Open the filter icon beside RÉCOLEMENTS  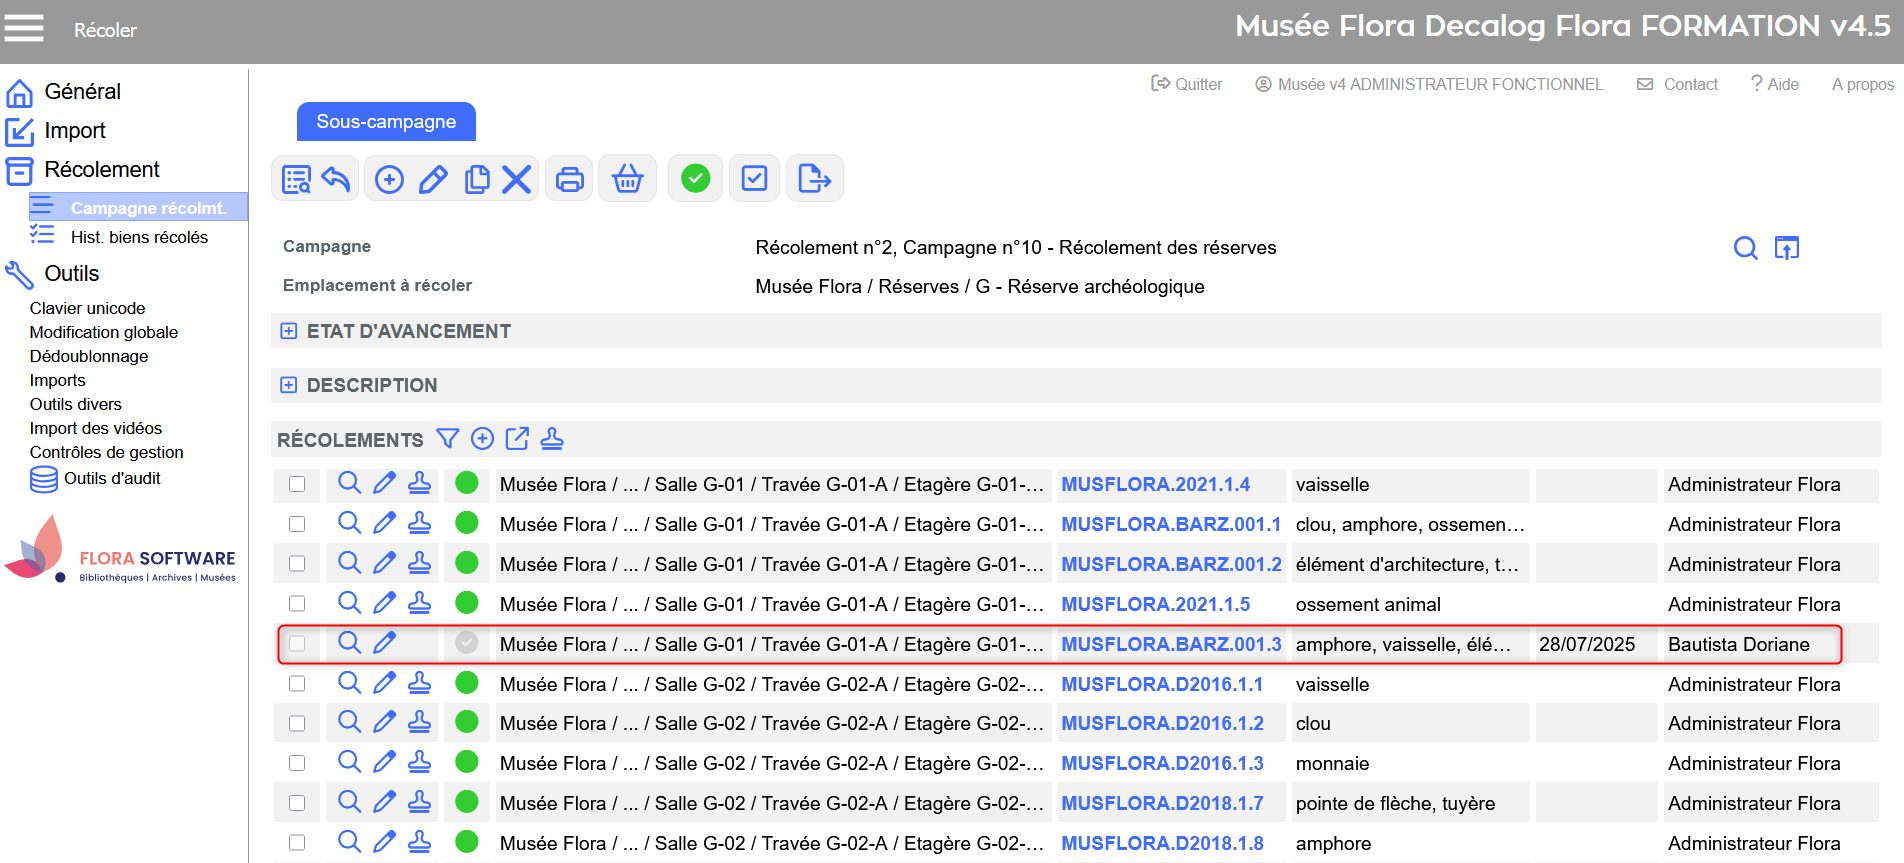point(448,439)
